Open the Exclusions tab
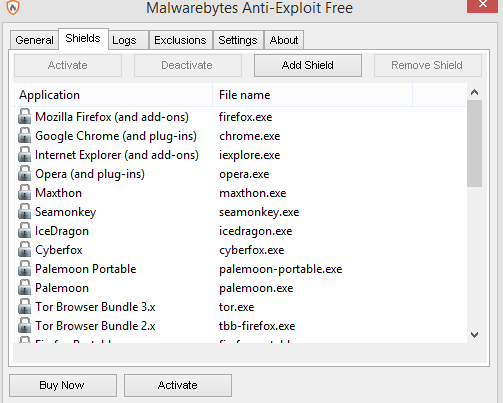This screenshot has width=503, height=403. coord(180,40)
